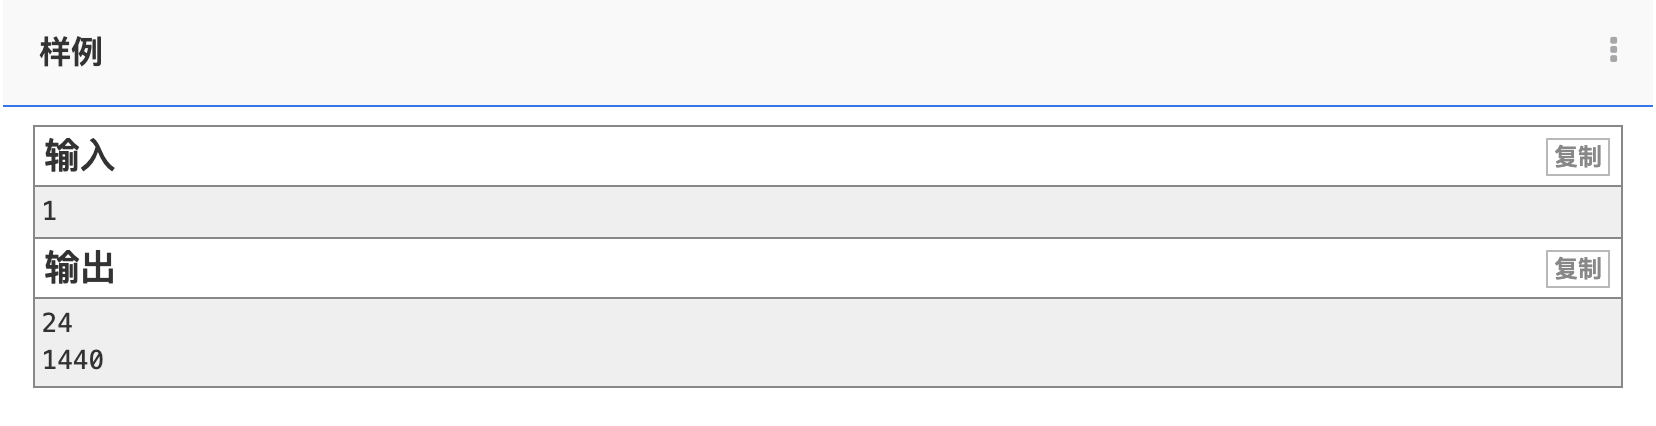Click blank space in the 输入 header row
Image resolution: width=1656 pixels, height=426 pixels.
point(800,157)
